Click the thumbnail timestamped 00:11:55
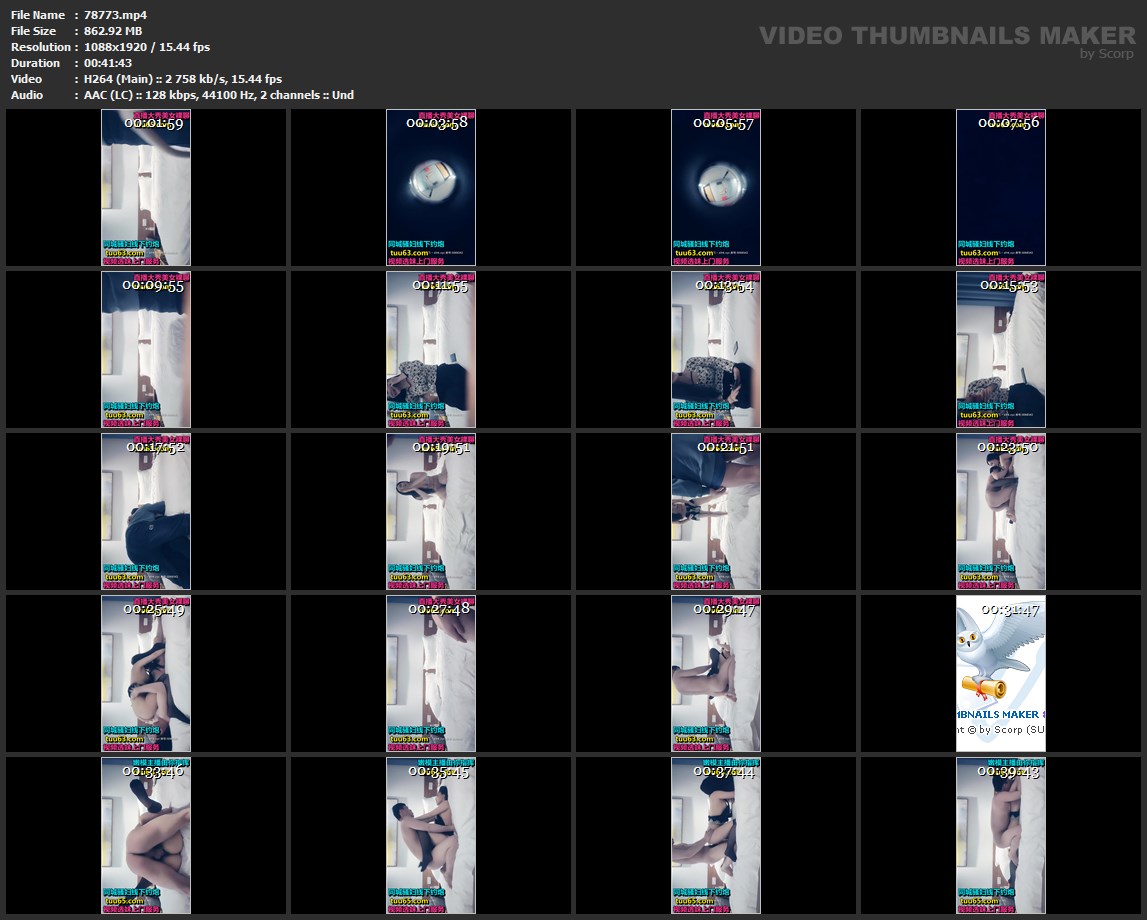This screenshot has height=920, width=1147. point(431,350)
